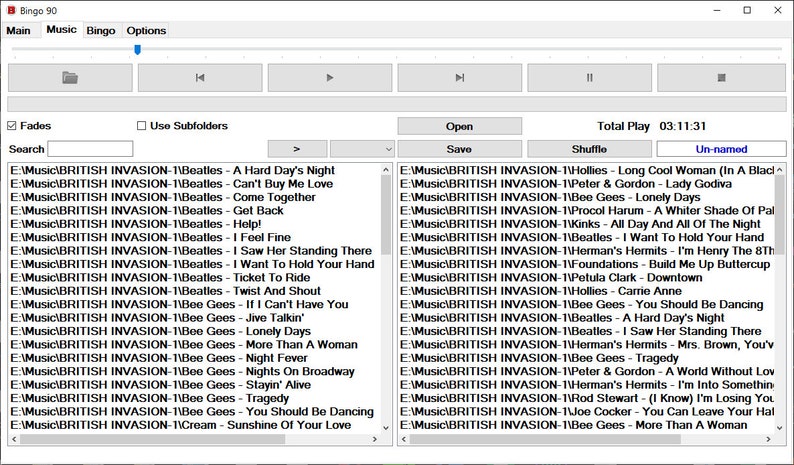Click the > add-to-playlist button

[297, 149]
